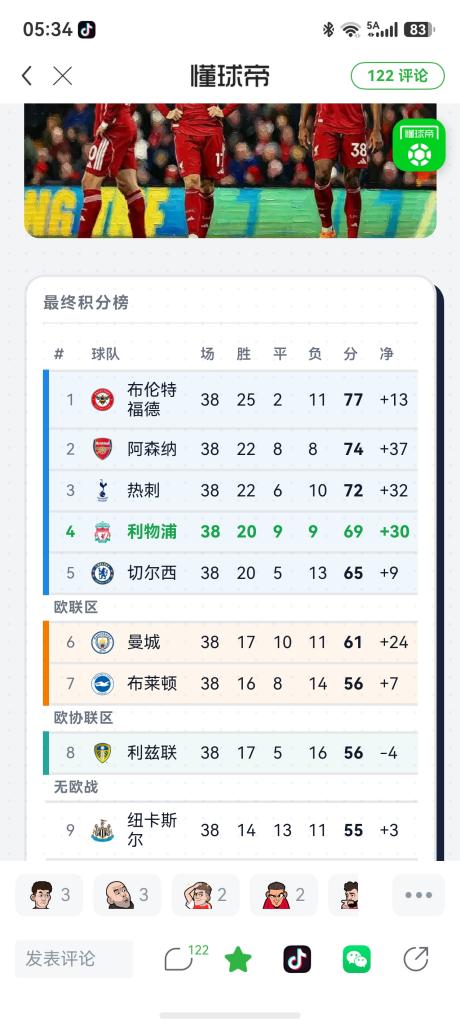Image resolution: width=460 pixels, height=1026 pixels.
Task: Toggle the green star favorite icon
Action: (x=238, y=959)
